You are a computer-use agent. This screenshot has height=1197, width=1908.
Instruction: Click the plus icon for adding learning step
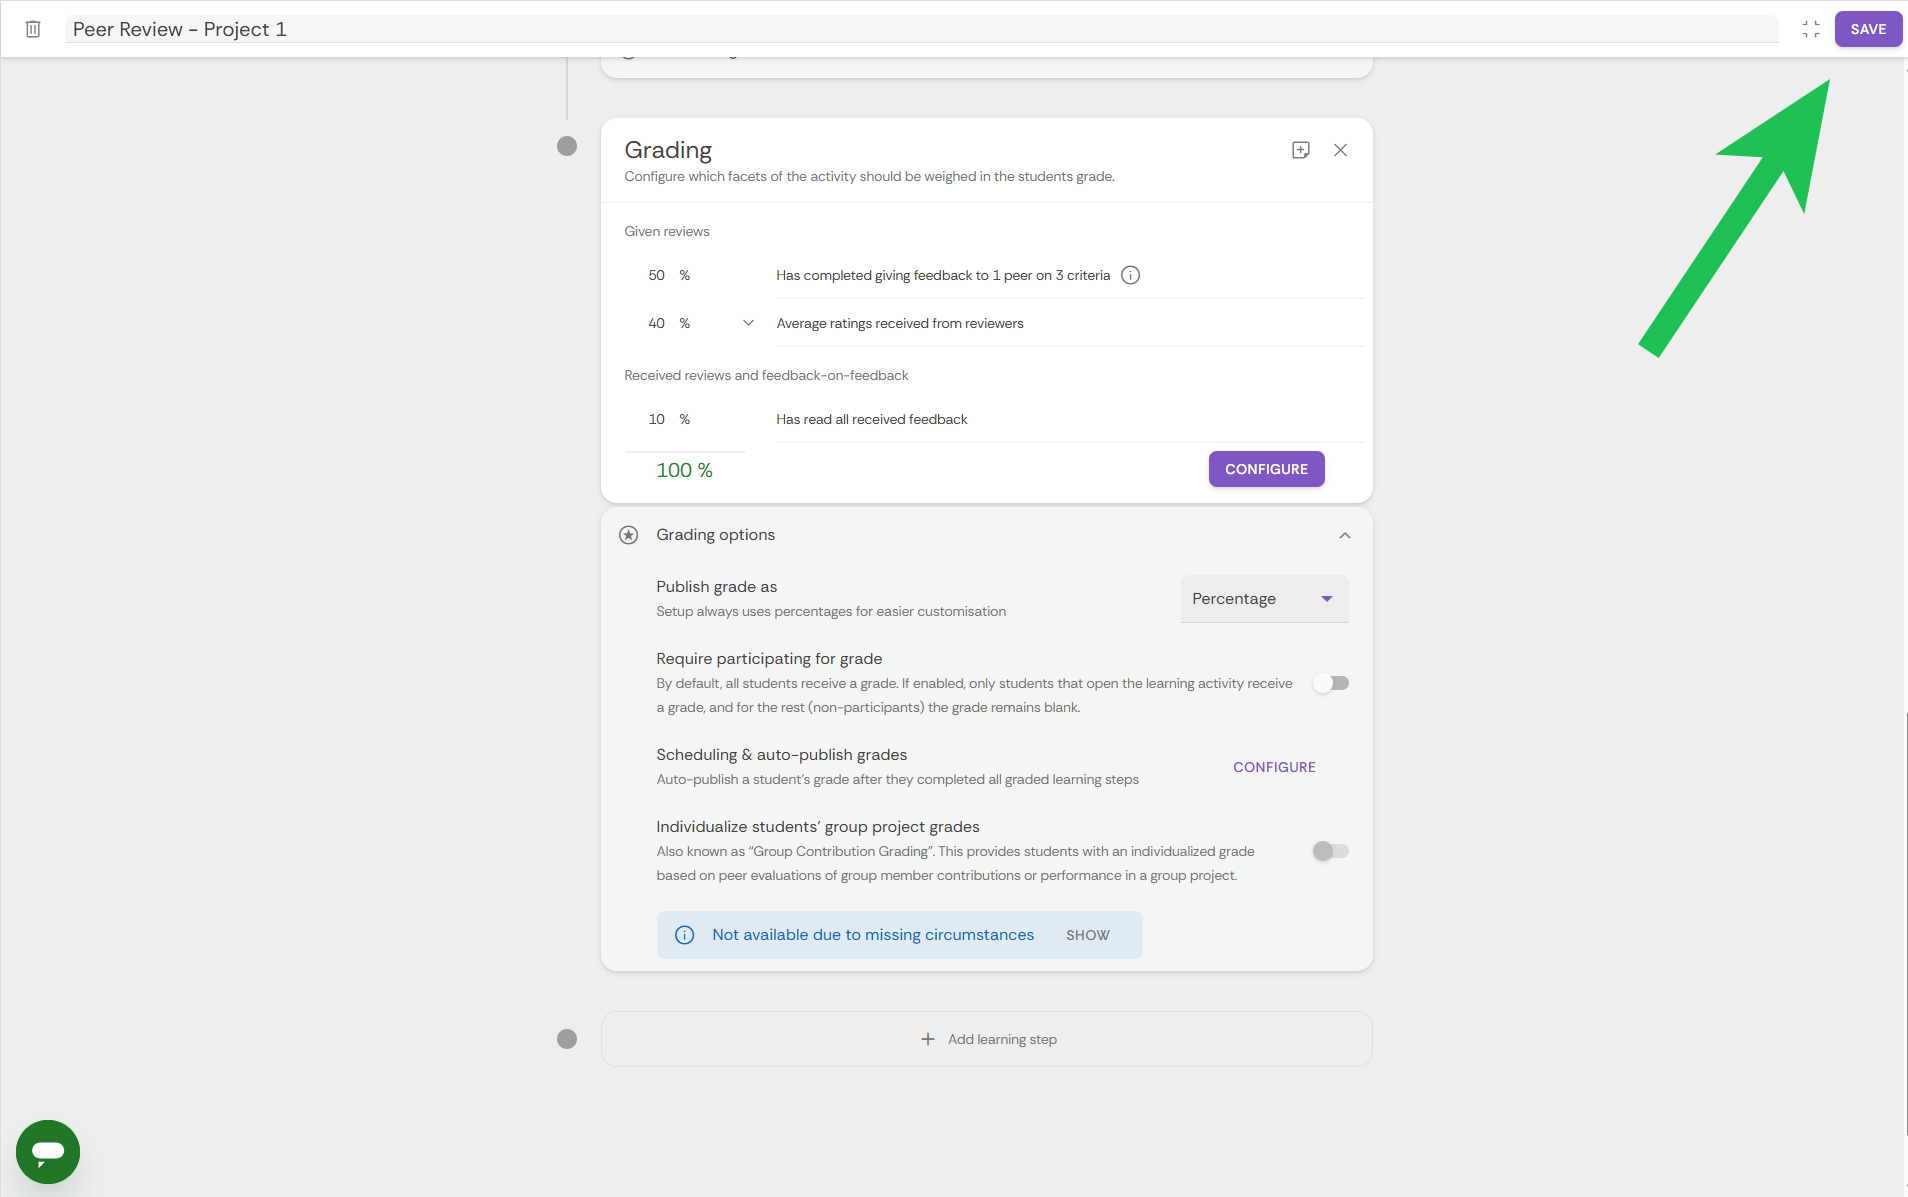(928, 1039)
